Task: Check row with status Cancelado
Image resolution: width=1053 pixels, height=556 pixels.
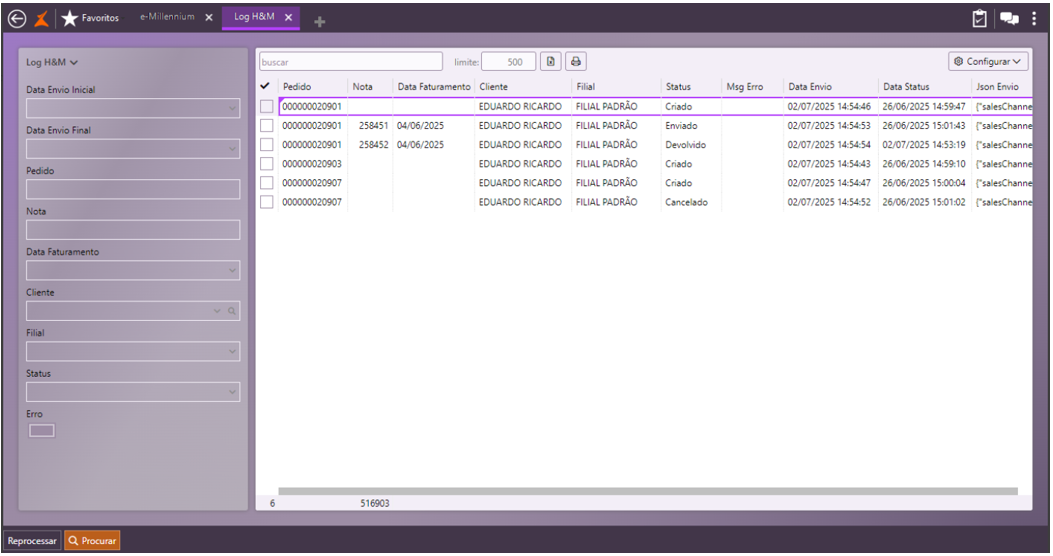Action: point(267,202)
